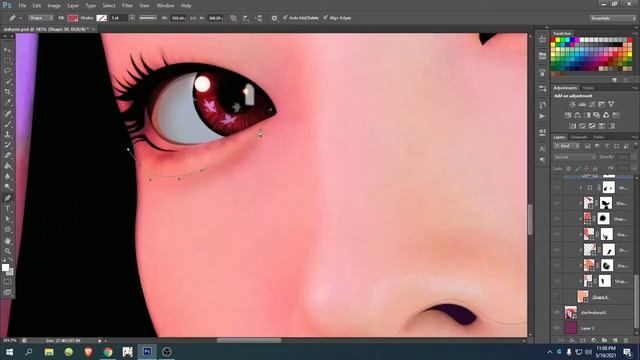Image resolution: width=640 pixels, height=360 pixels.
Task: Toggle Lock position of the layer
Action: [x=586, y=168]
